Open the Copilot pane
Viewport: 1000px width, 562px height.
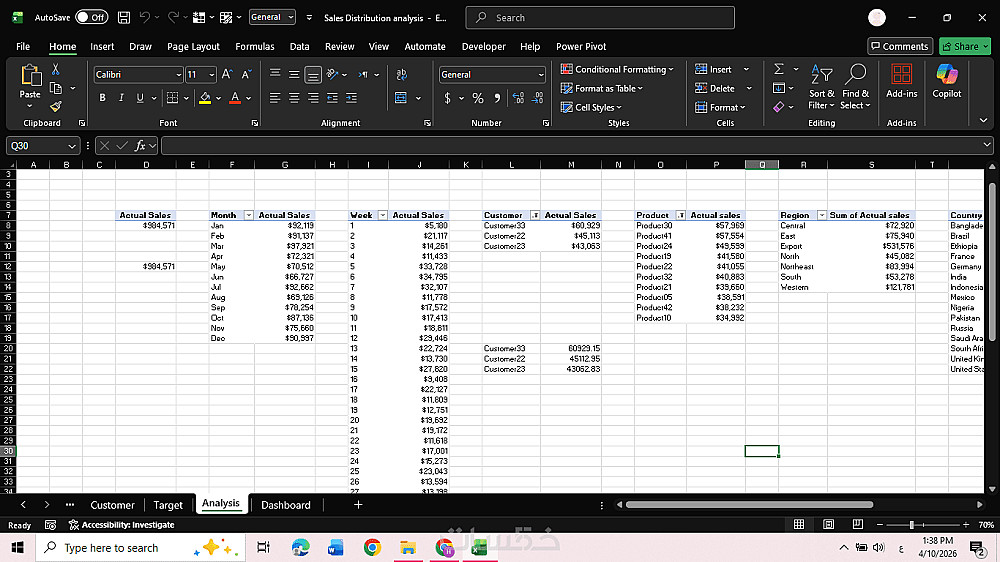click(946, 81)
